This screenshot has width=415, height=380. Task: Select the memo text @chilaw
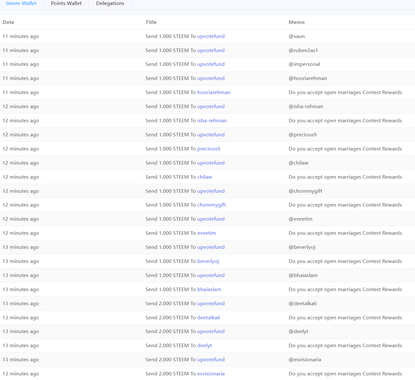click(x=299, y=163)
